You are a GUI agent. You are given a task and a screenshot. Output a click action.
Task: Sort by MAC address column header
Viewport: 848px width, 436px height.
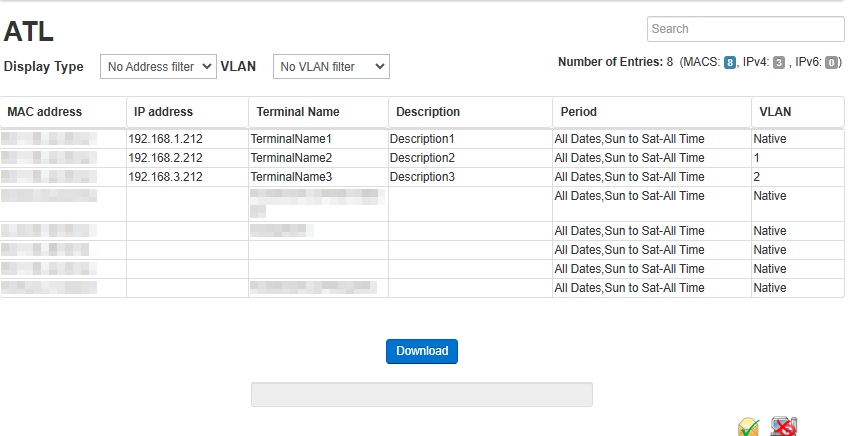coord(45,112)
